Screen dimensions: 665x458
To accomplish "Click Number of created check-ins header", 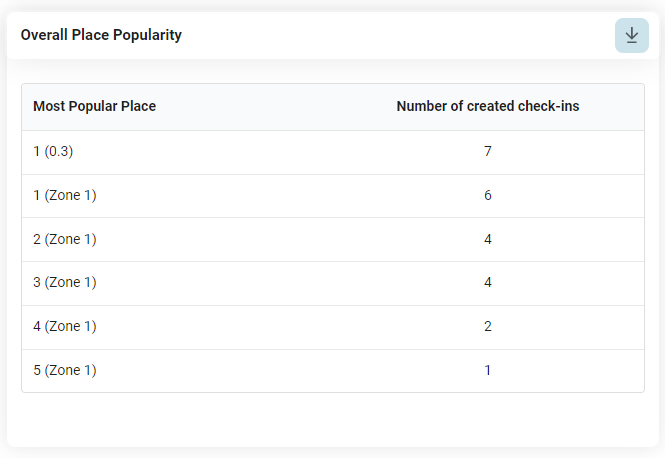I will click(x=488, y=106).
